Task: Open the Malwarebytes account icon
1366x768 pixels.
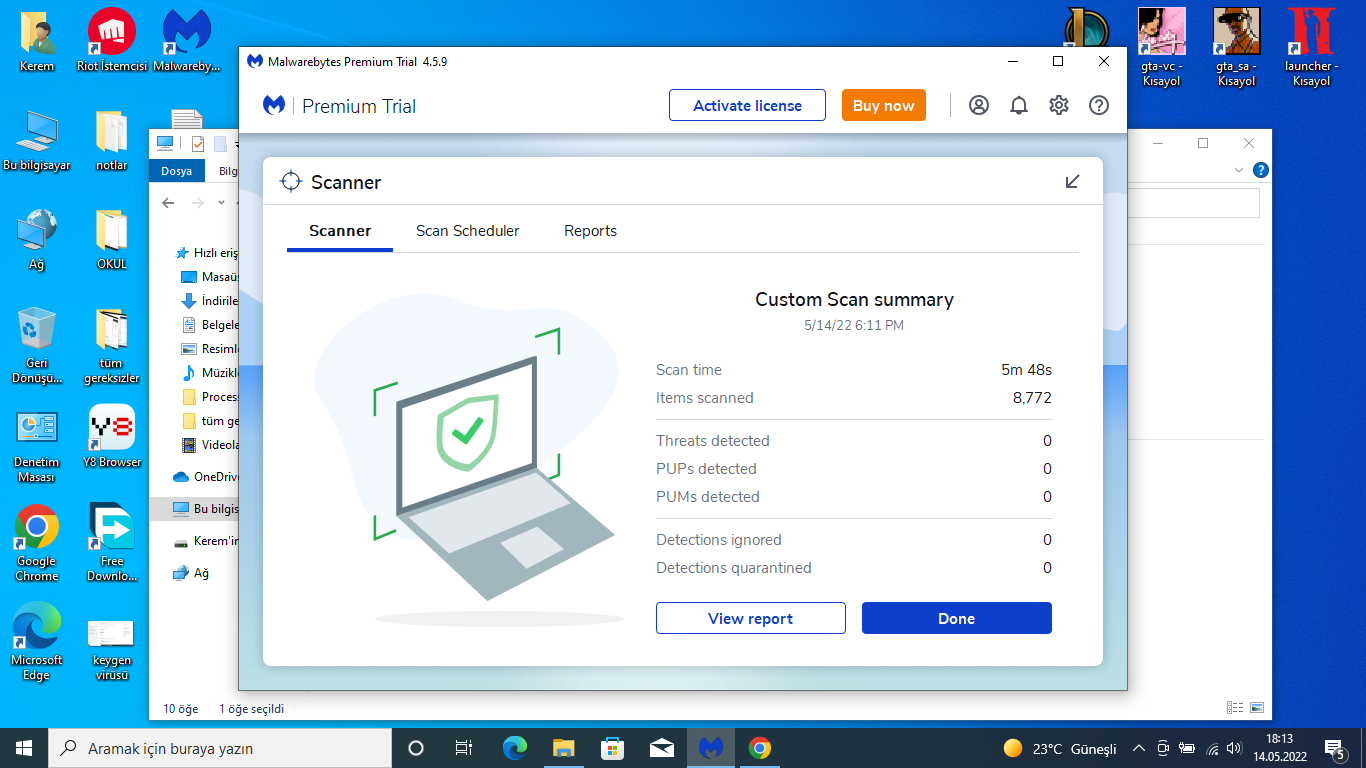Action: click(979, 105)
